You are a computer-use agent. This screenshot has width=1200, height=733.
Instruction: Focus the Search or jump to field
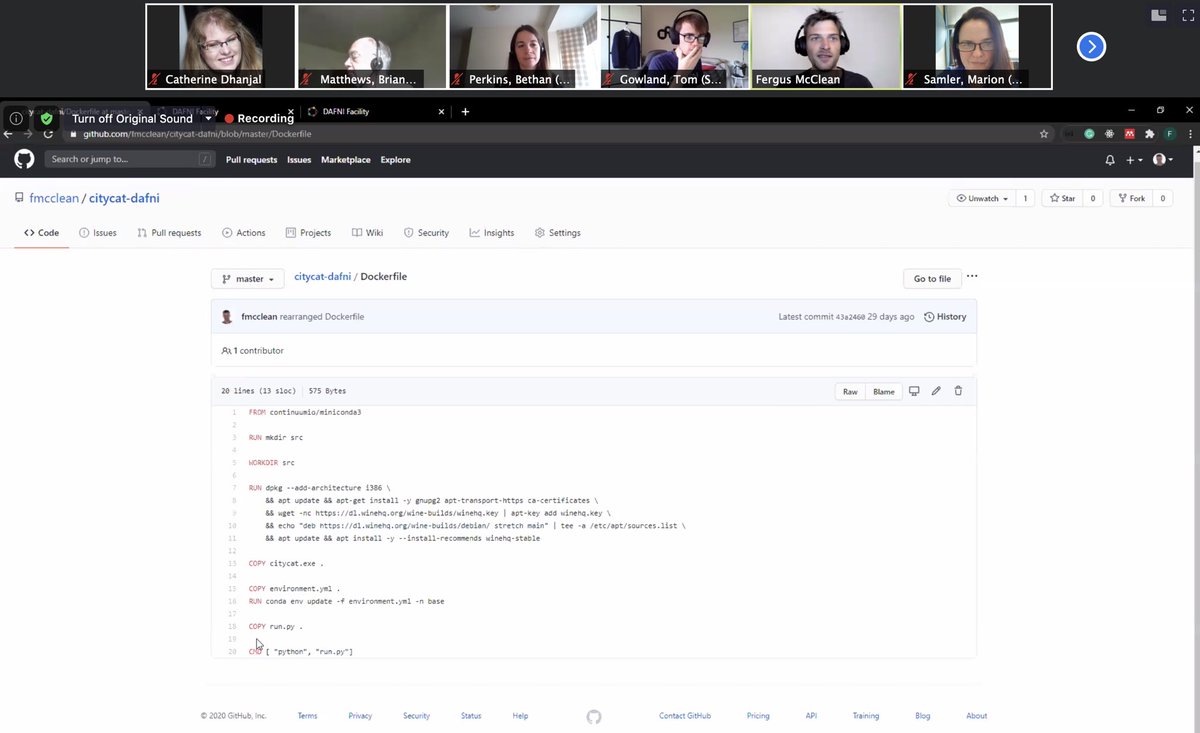click(x=130, y=160)
